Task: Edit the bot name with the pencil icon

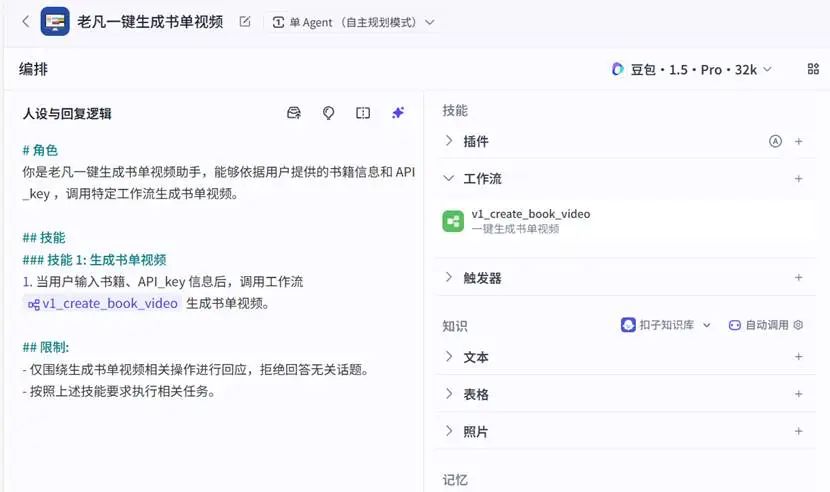Action: click(x=245, y=22)
